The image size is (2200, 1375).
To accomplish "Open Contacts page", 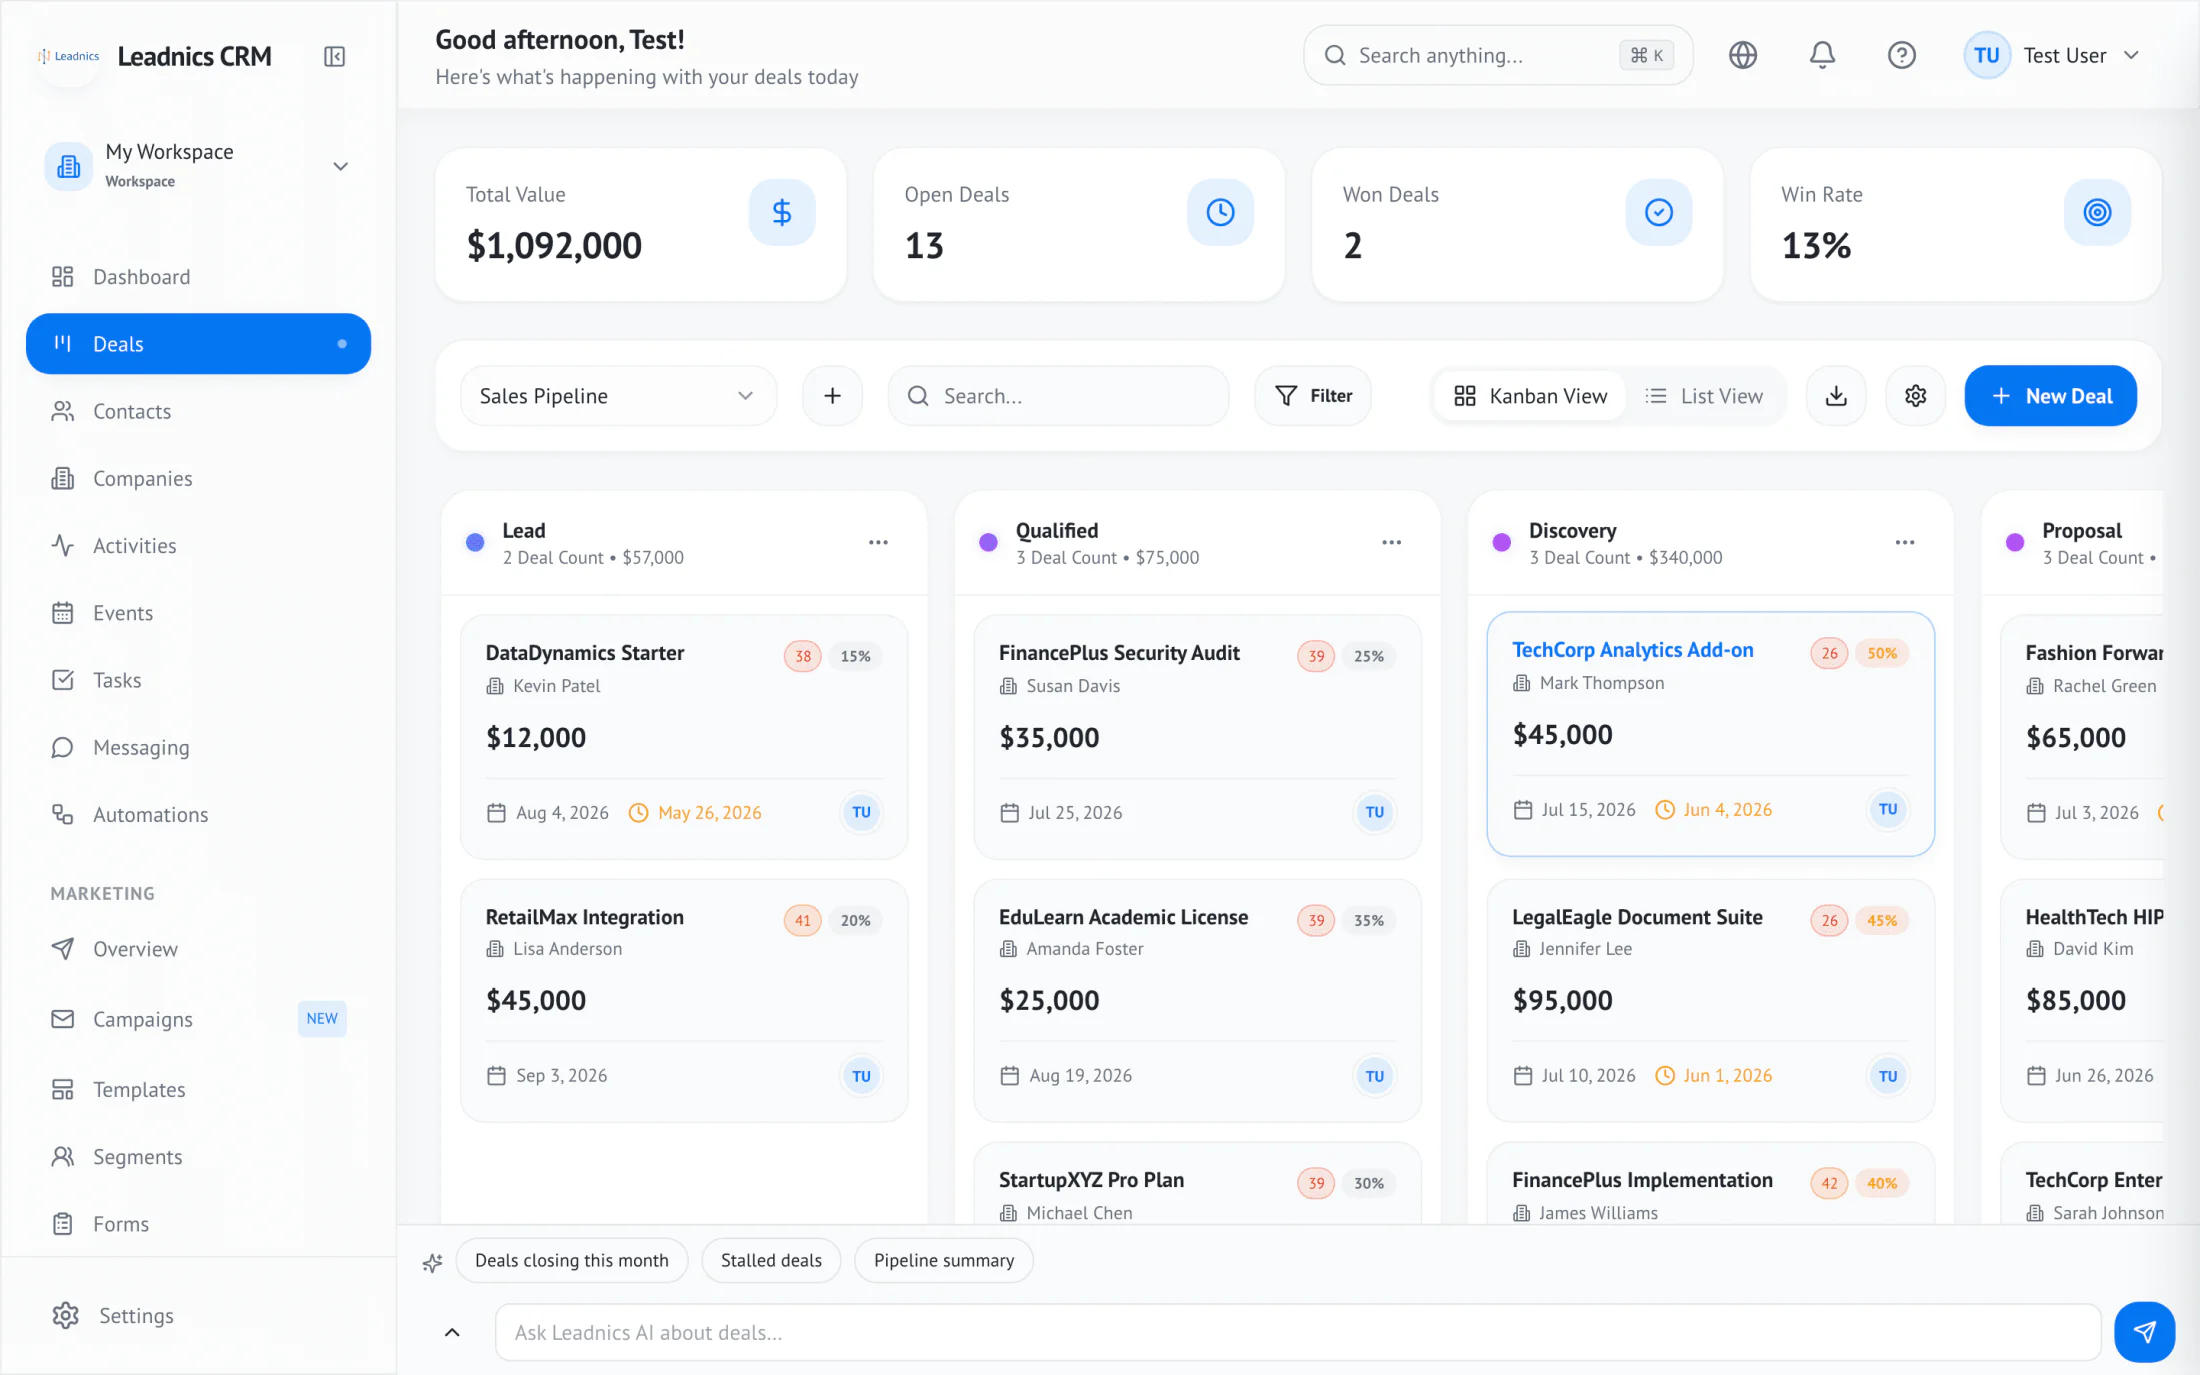I will click(198, 411).
